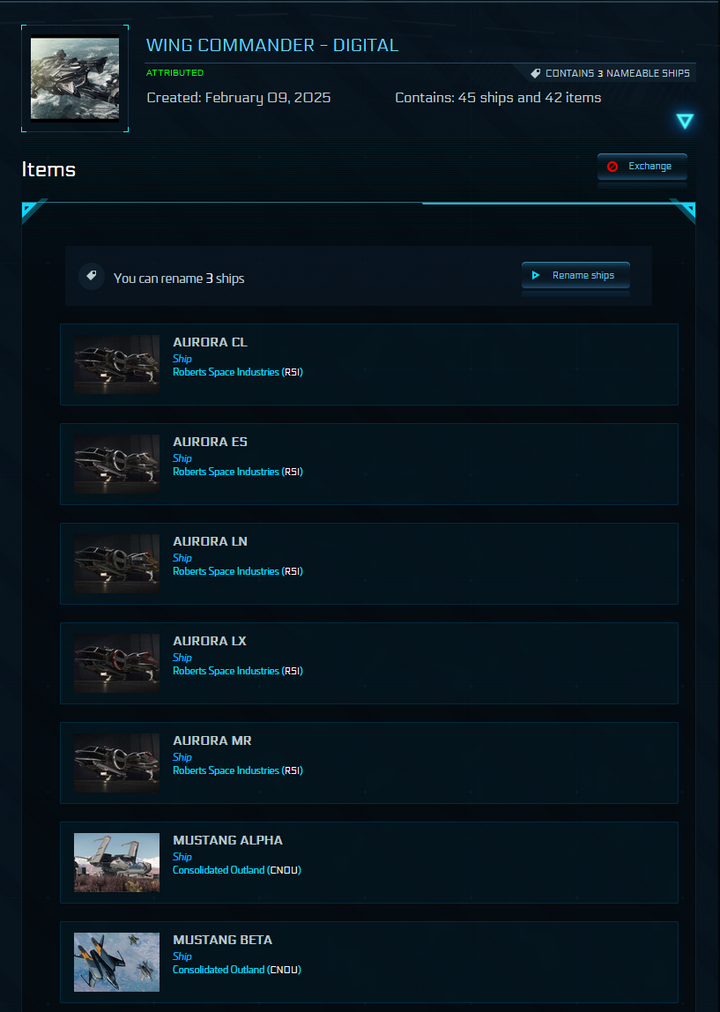Click the CONTAINS 3 NAMEABLE SHIPS label
This screenshot has height=1012, width=720.
tap(617, 74)
